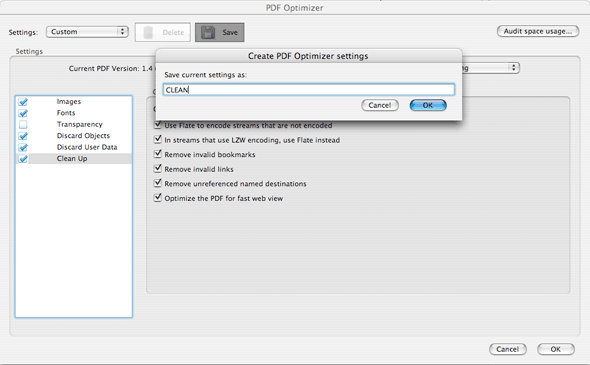Click the Save current settings as label
The height and width of the screenshot is (365, 590).
205,75
